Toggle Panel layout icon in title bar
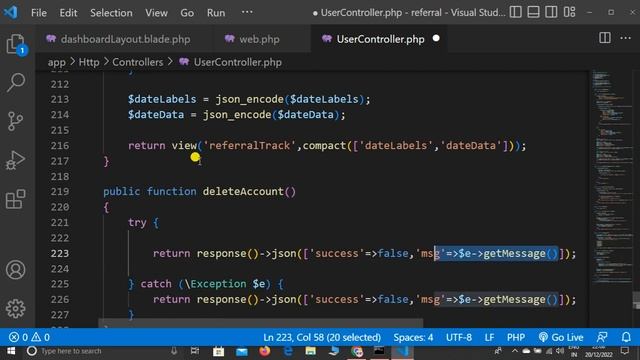This screenshot has height=360, width=640. tap(533, 12)
